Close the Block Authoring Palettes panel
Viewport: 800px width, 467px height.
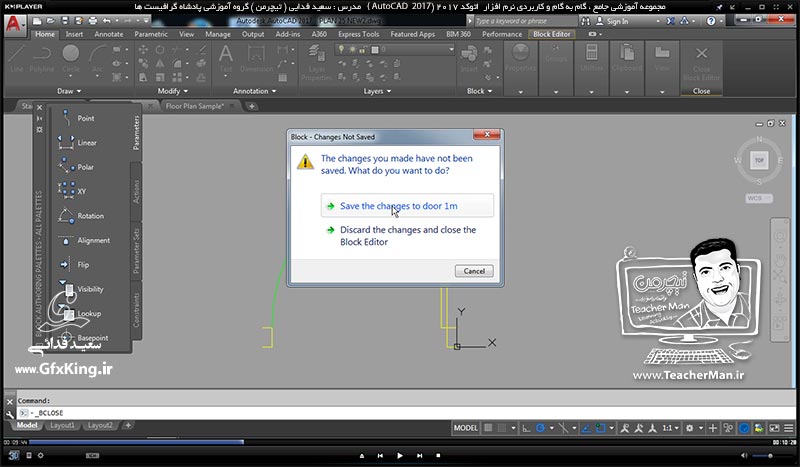(x=39, y=108)
